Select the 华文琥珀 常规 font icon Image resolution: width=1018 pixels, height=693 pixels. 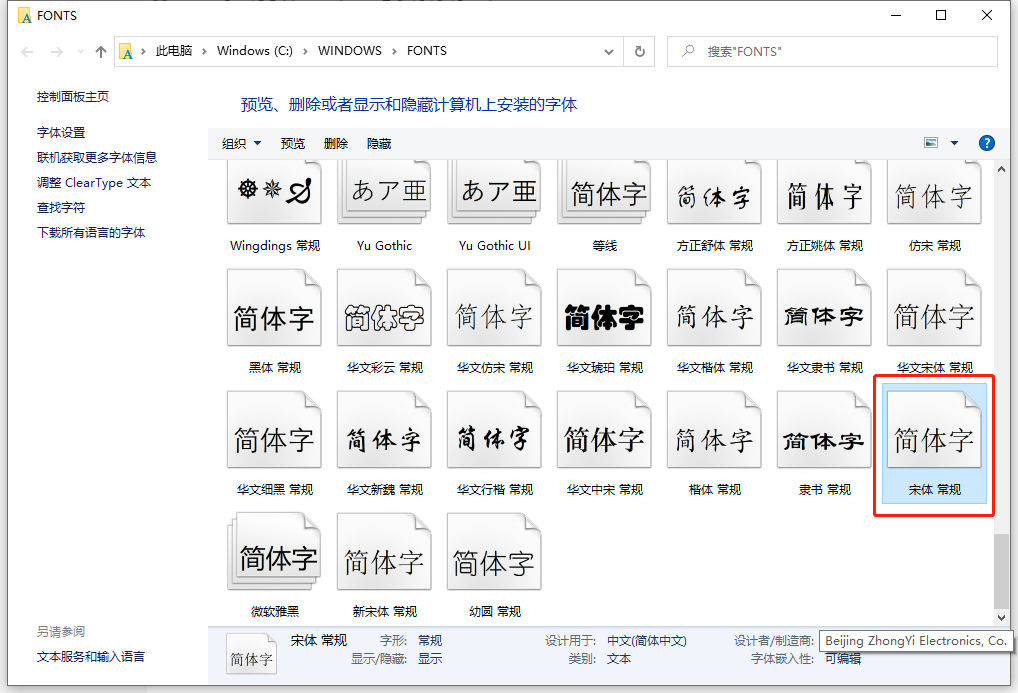pos(604,308)
